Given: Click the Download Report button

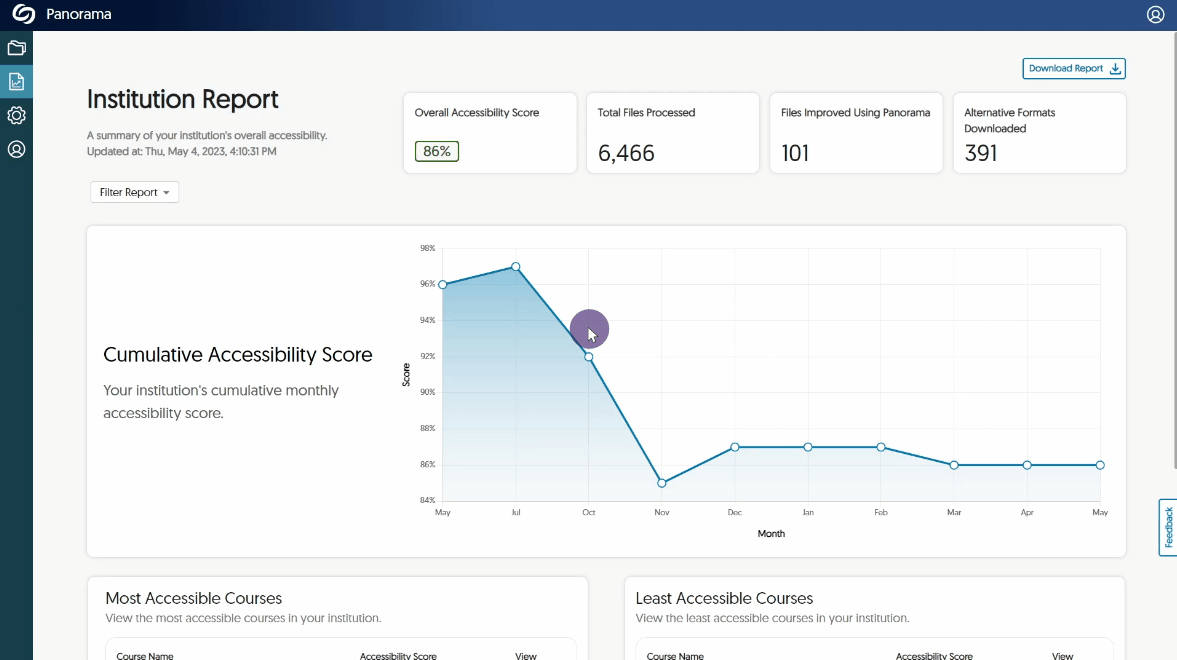Looking at the screenshot, I should pyautogui.click(x=1074, y=69).
